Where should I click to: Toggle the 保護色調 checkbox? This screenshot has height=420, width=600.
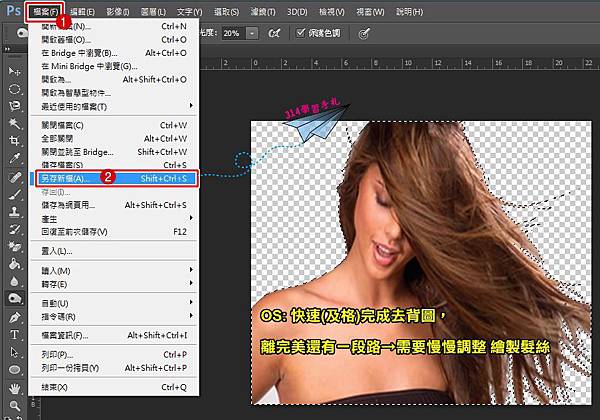click(301, 33)
